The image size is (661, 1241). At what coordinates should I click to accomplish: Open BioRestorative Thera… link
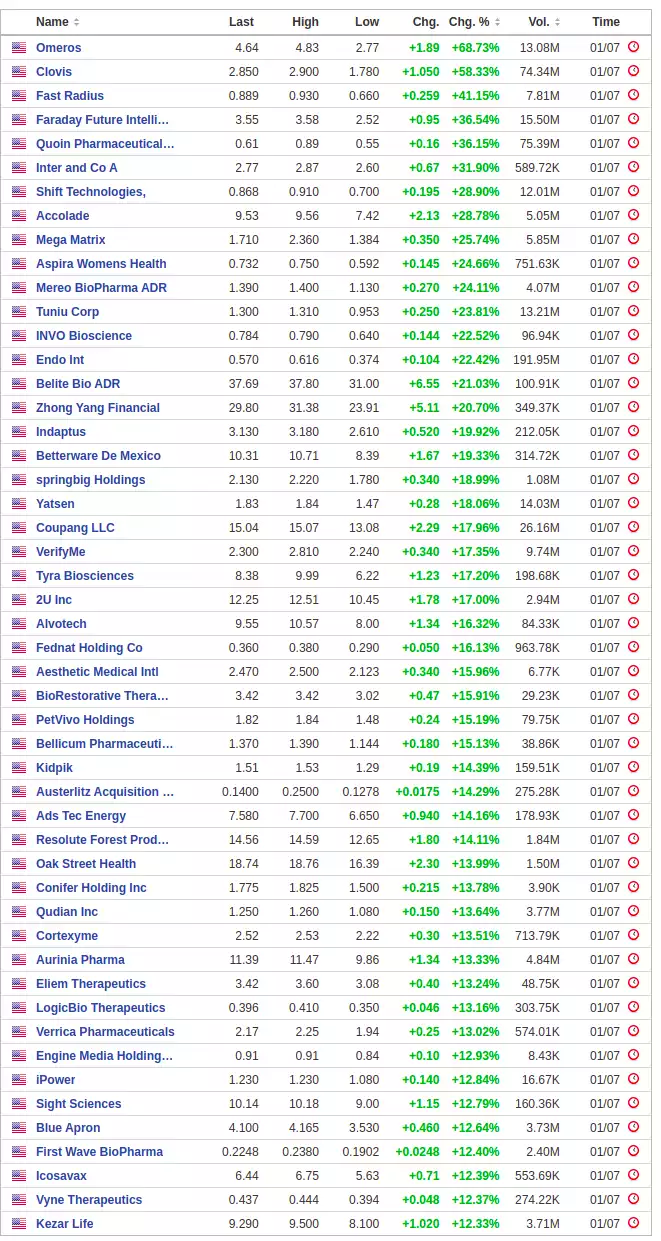[x=102, y=696]
